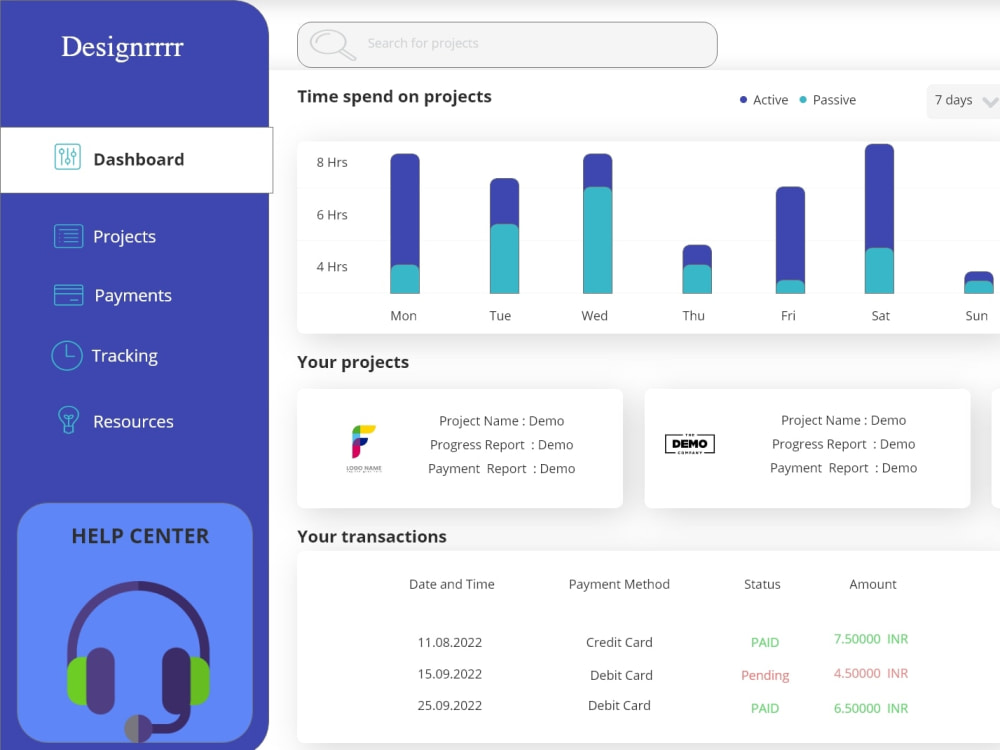The height and width of the screenshot is (750, 1000).
Task: Click the 6.50000 INR amount
Action: (871, 709)
